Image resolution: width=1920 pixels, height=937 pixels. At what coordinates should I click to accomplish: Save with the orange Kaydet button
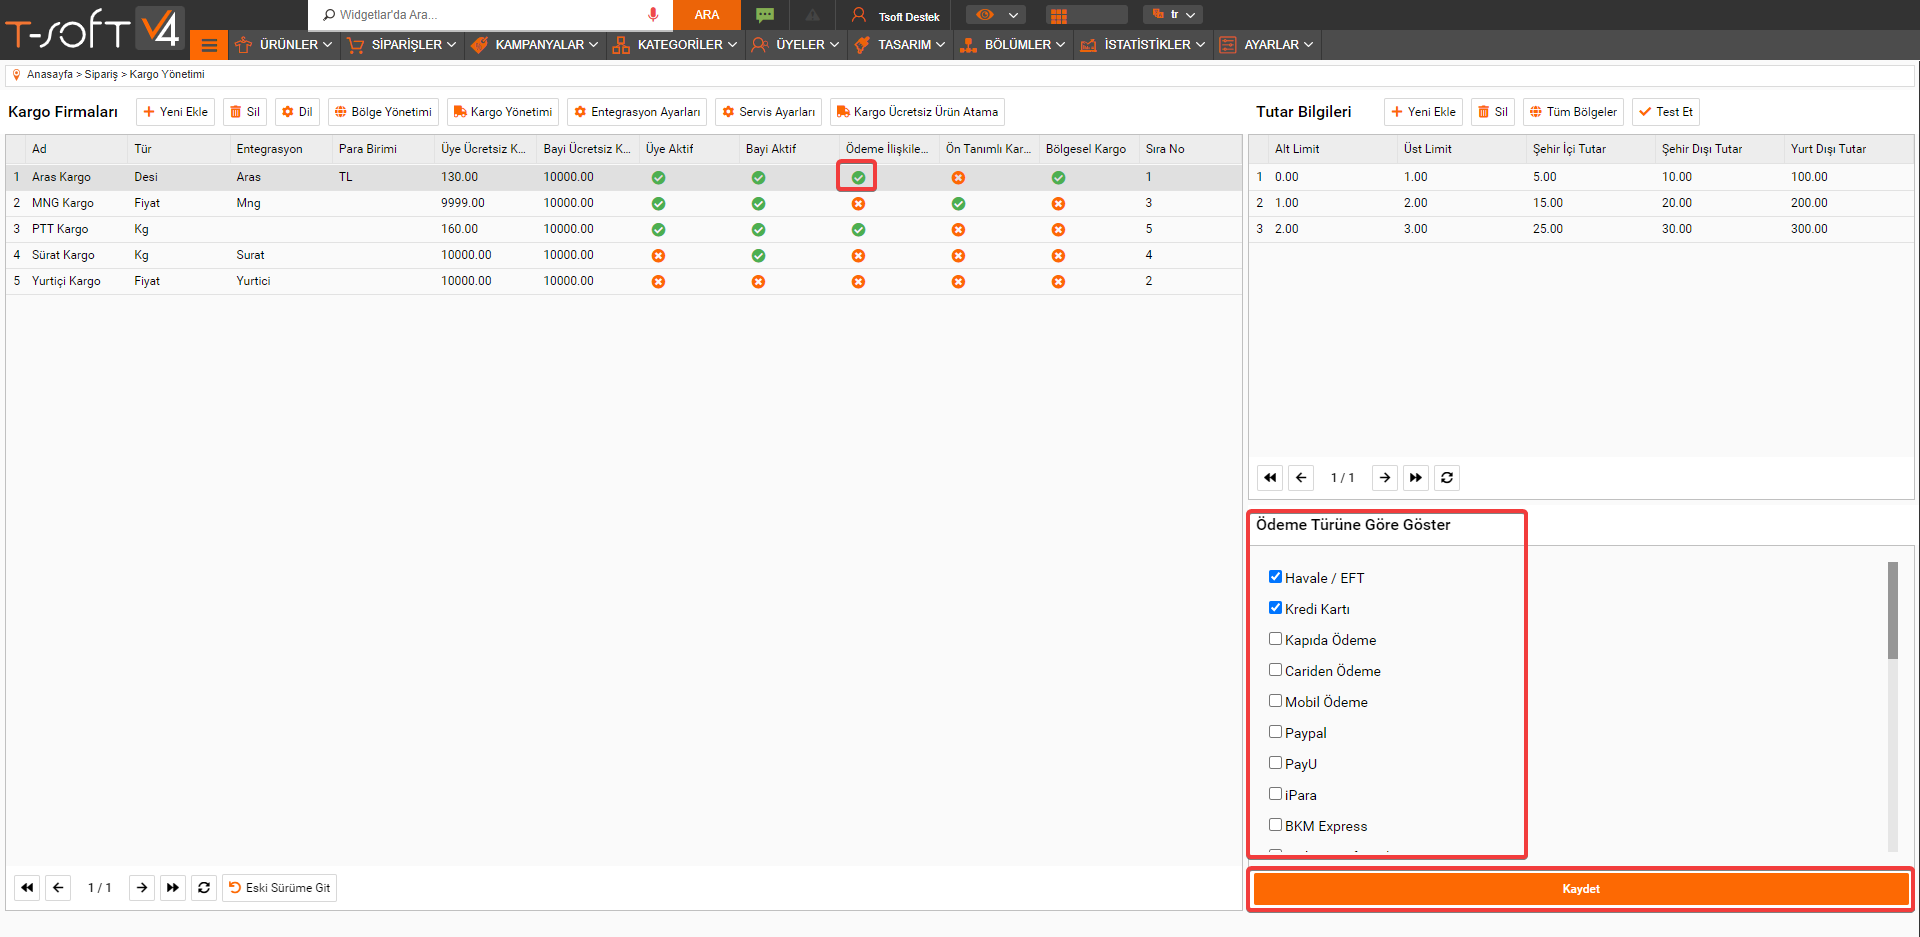click(1581, 889)
